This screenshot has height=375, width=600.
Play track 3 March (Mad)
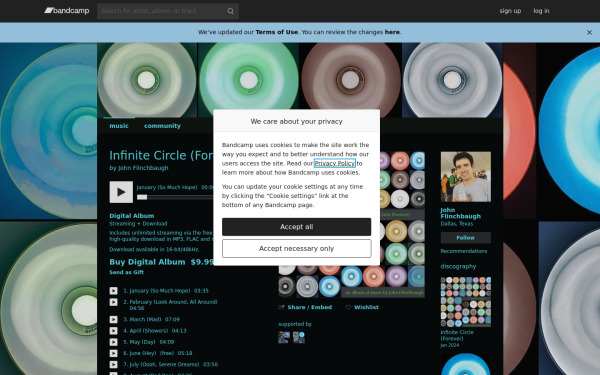pos(114,319)
